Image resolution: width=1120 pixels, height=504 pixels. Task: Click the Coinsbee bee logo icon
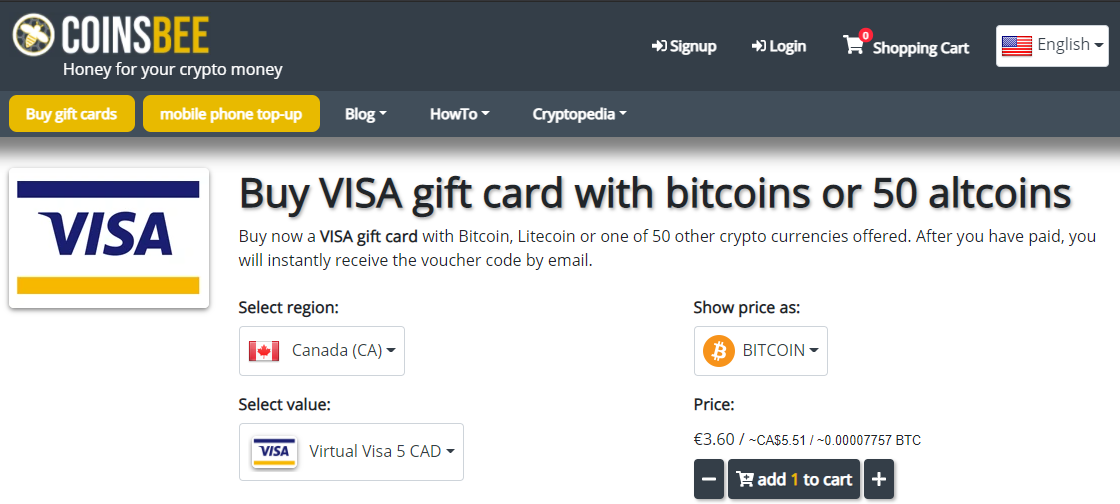pos(33,34)
